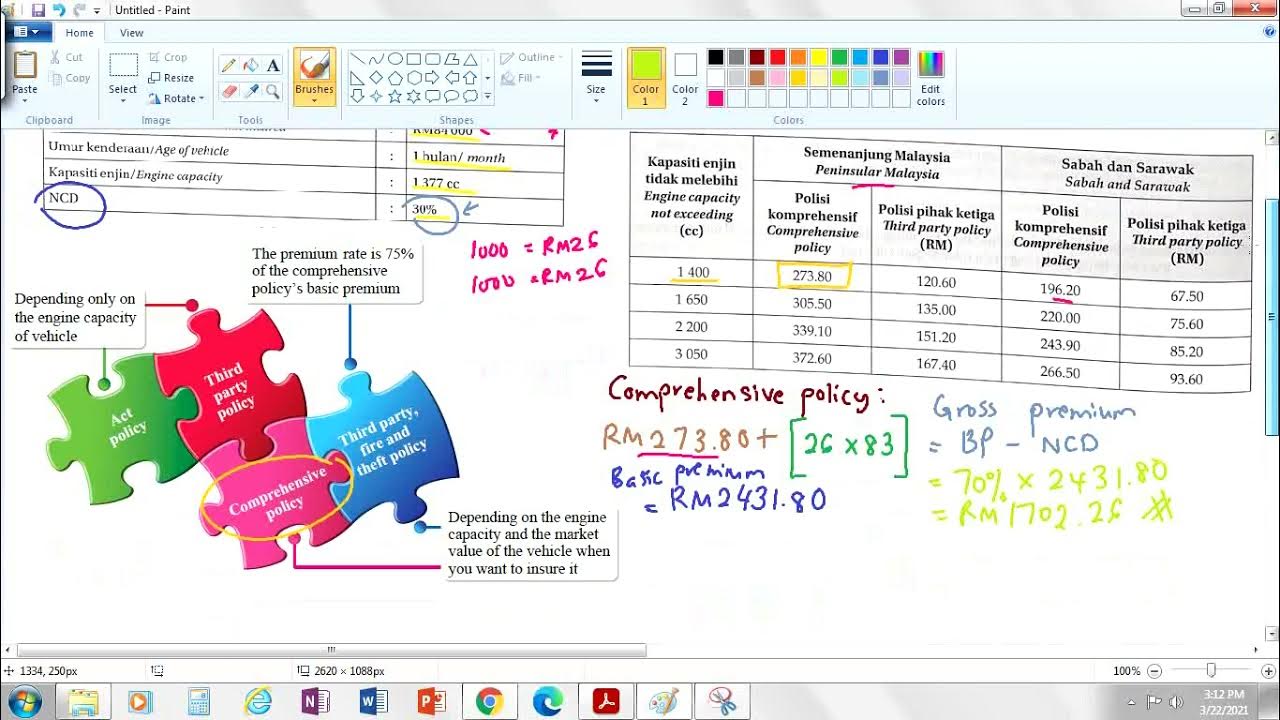Viewport: 1280px width, 720px height.
Task: Open the Customize Quick Access Toolbar dropdown
Action: click(97, 10)
